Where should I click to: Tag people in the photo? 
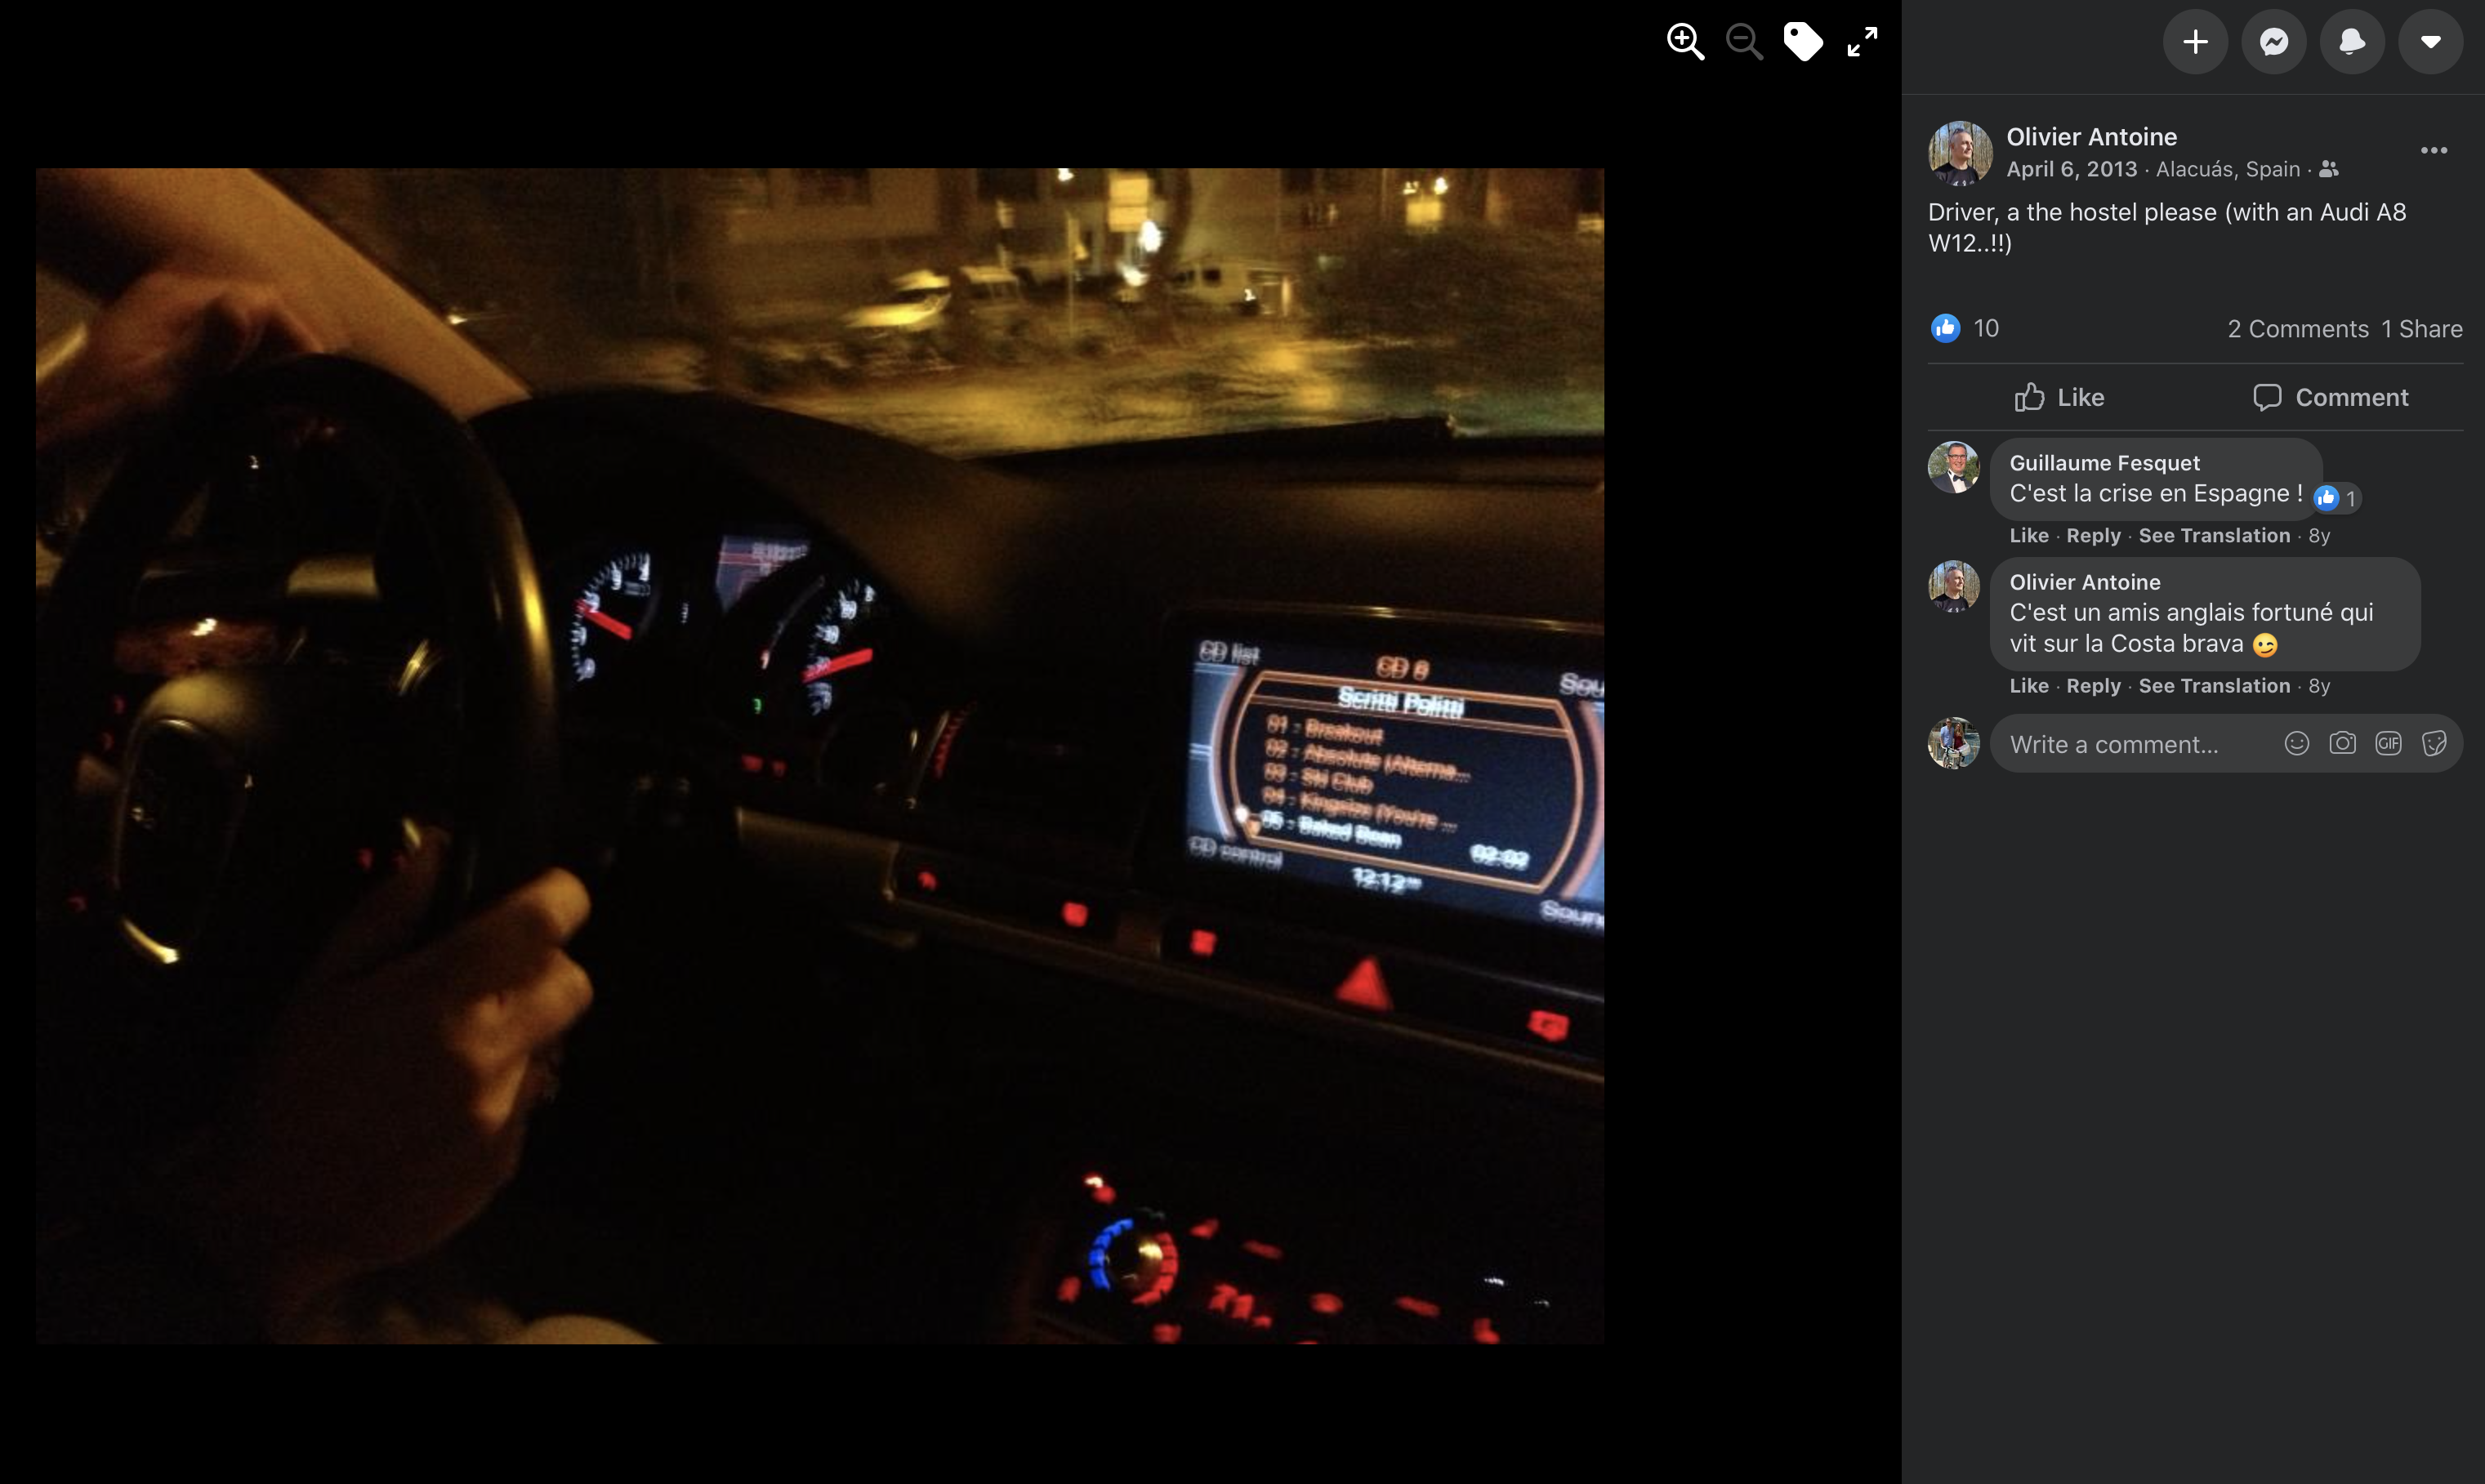(x=1803, y=42)
